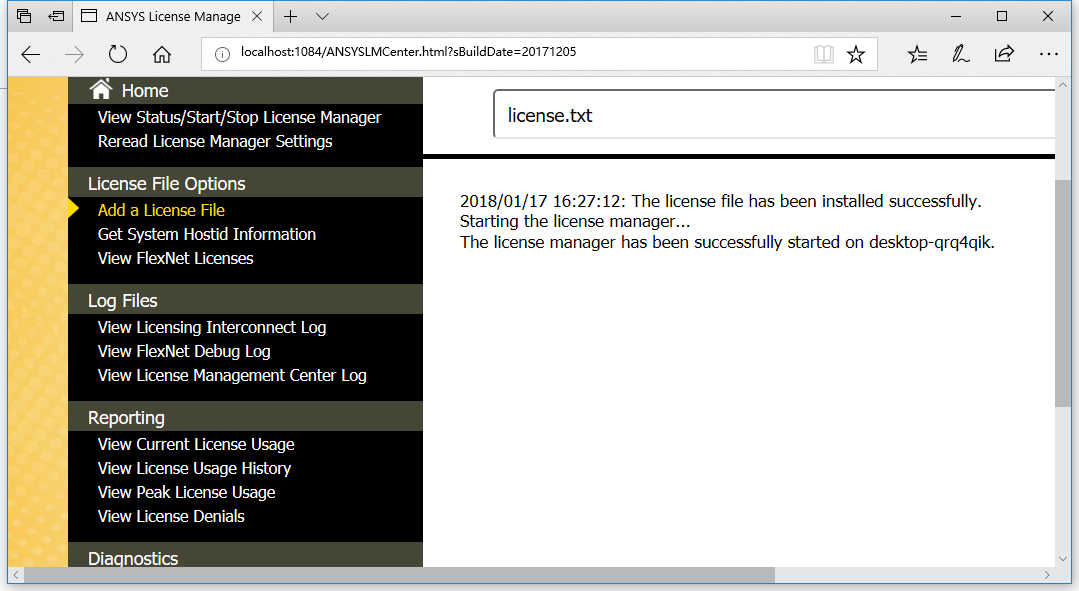Screen dimensions: 1079x591
Task: Click horizontal scrollbar right arrow
Action: coord(1047,574)
